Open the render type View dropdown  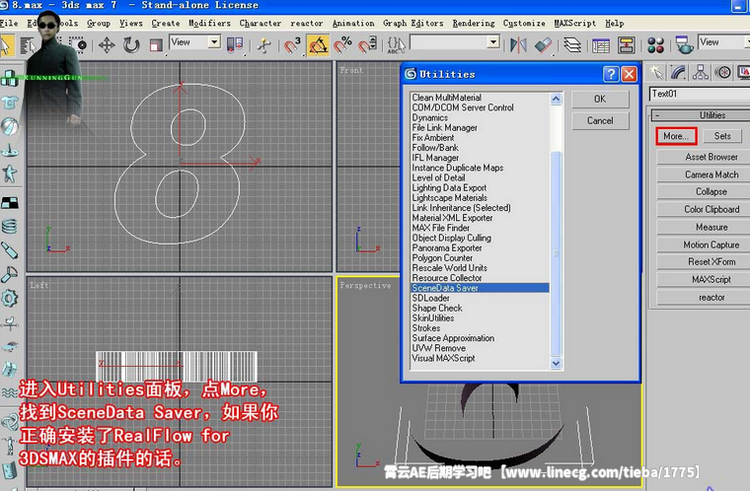pos(724,42)
